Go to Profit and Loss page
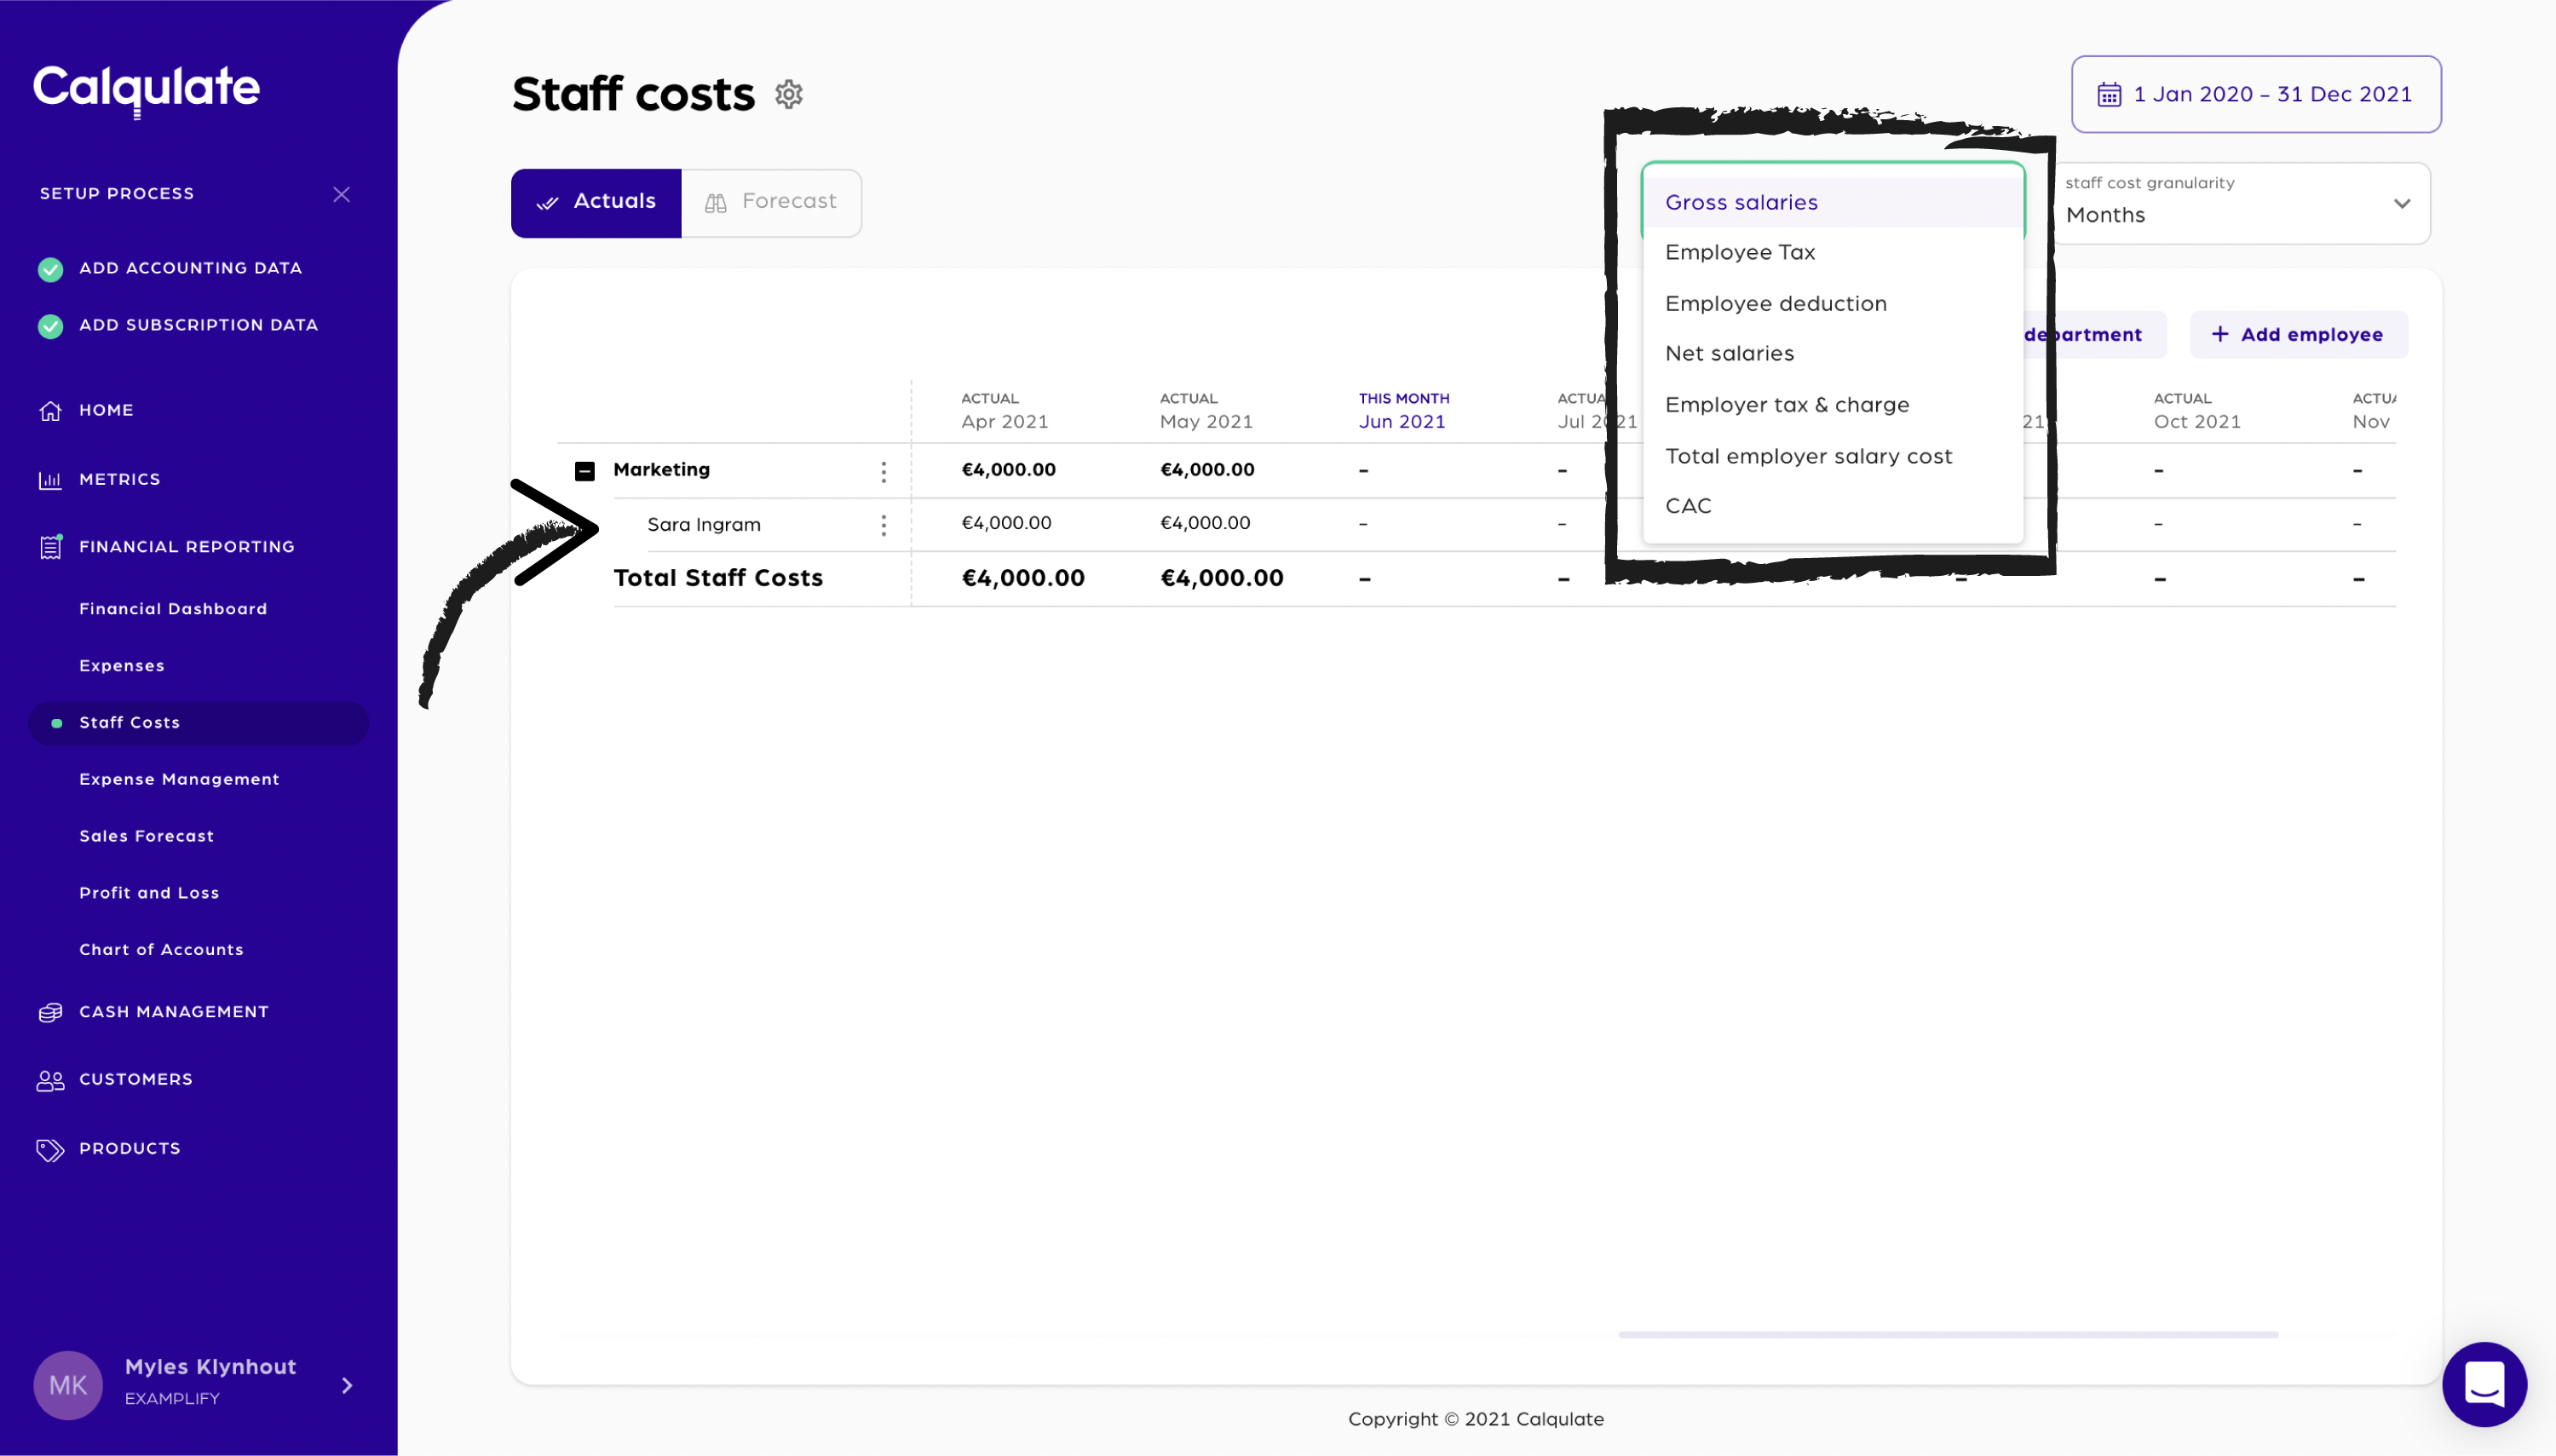 [x=149, y=893]
